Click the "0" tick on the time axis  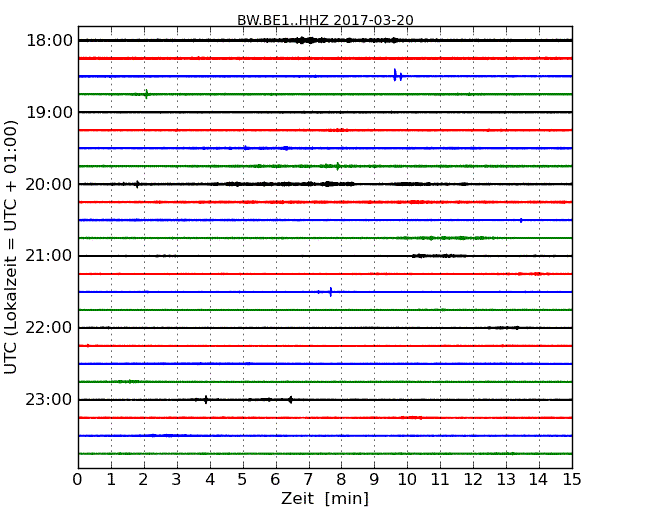click(x=78, y=479)
